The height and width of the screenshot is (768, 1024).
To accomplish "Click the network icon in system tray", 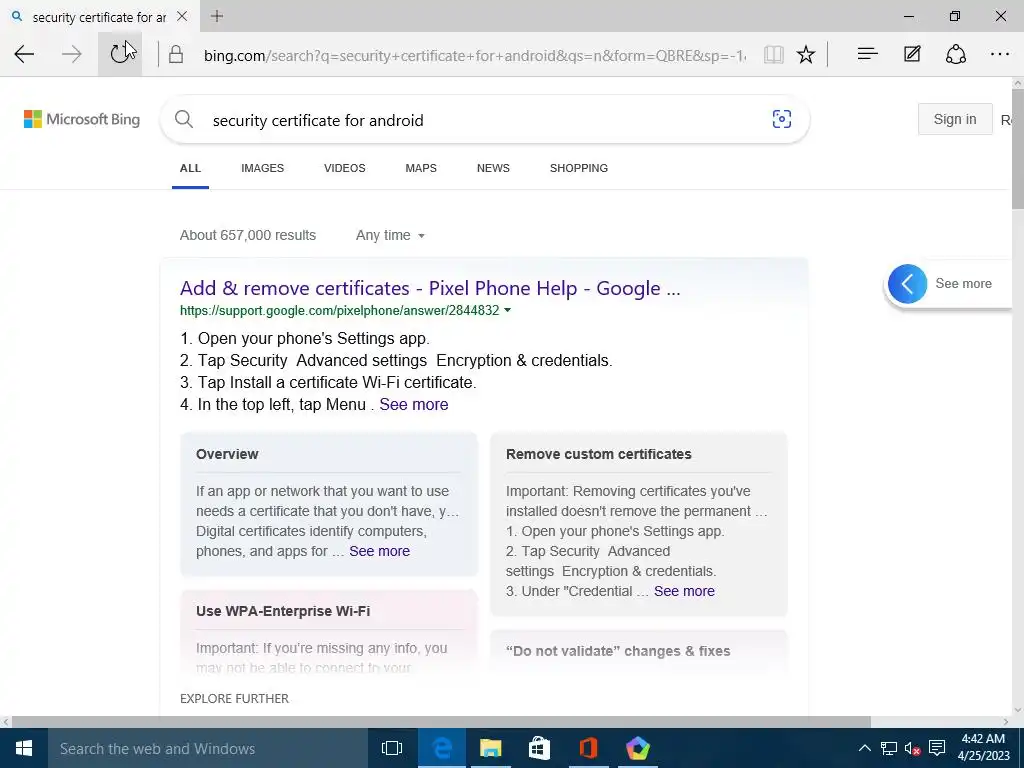I will 889,748.
